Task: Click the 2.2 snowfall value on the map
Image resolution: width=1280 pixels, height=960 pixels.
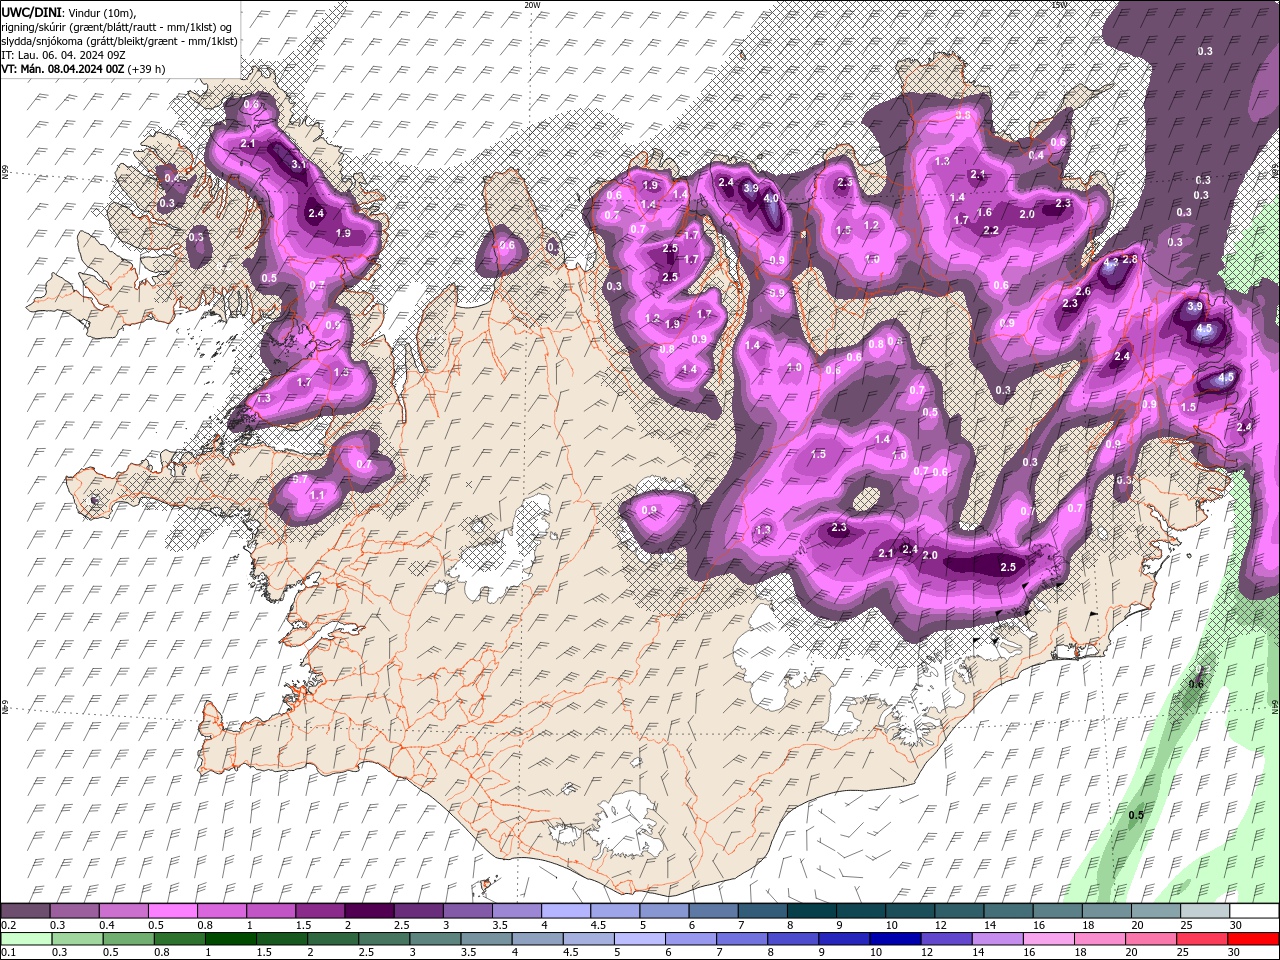Action: pyautogui.click(x=991, y=230)
